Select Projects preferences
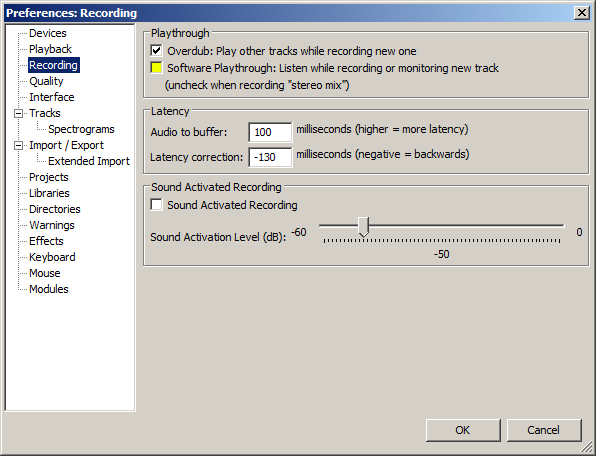 [x=49, y=177]
